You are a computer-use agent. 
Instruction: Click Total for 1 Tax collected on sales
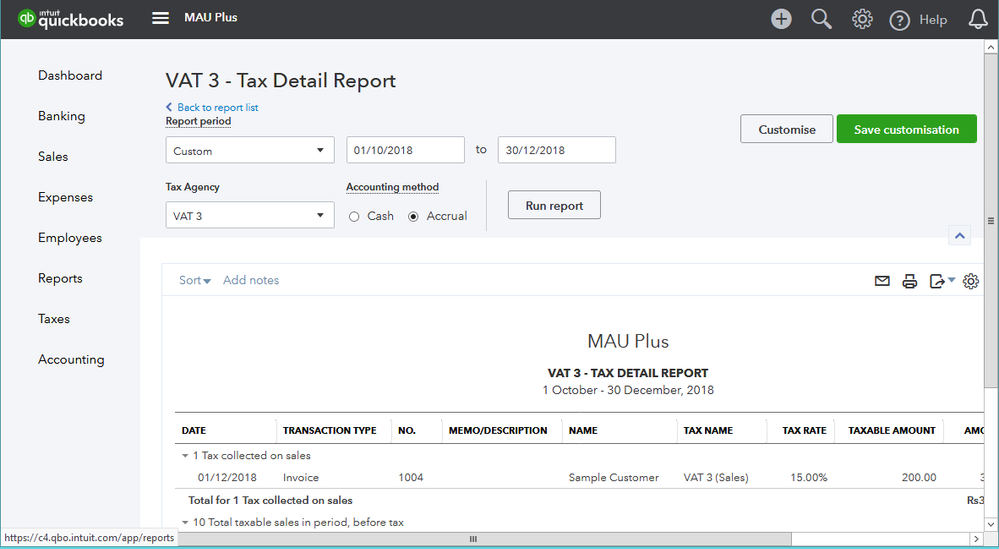pos(270,501)
